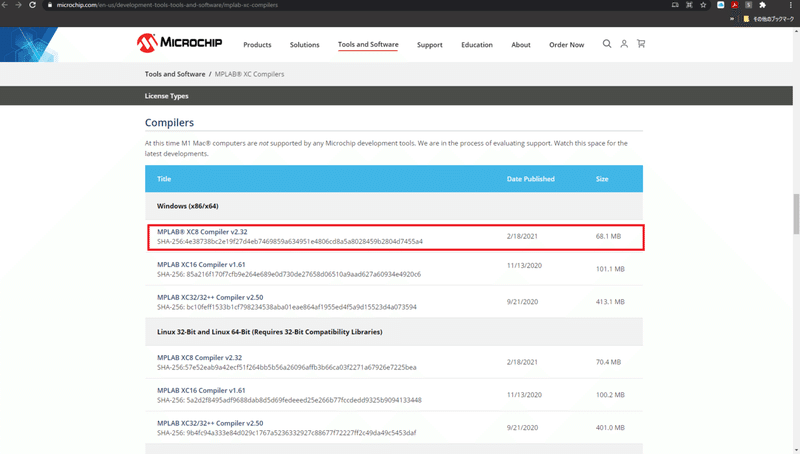
Task: Click the page vertical scrollbar thumb
Action: tap(796, 213)
